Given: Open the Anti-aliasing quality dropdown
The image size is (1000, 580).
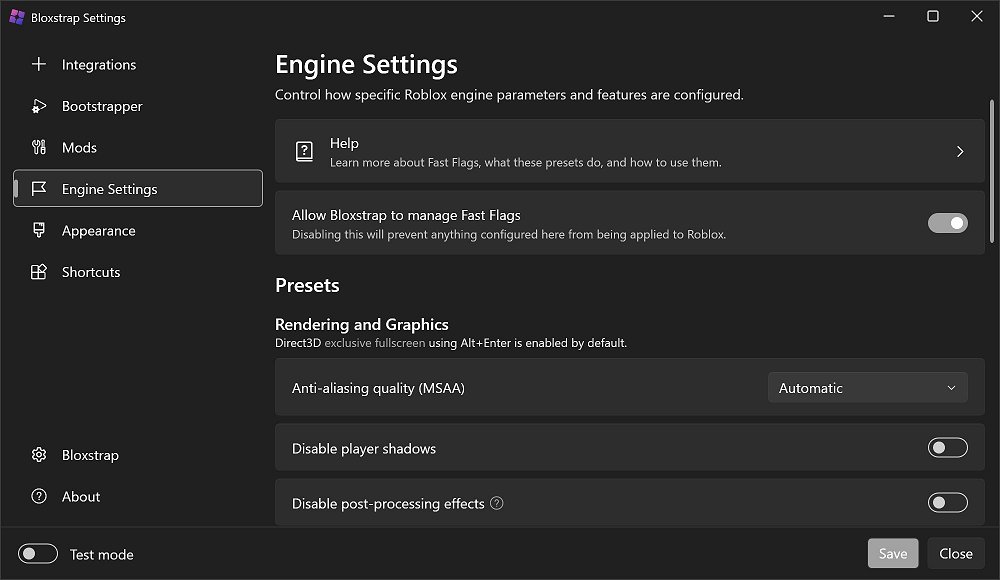Looking at the screenshot, I should (867, 388).
